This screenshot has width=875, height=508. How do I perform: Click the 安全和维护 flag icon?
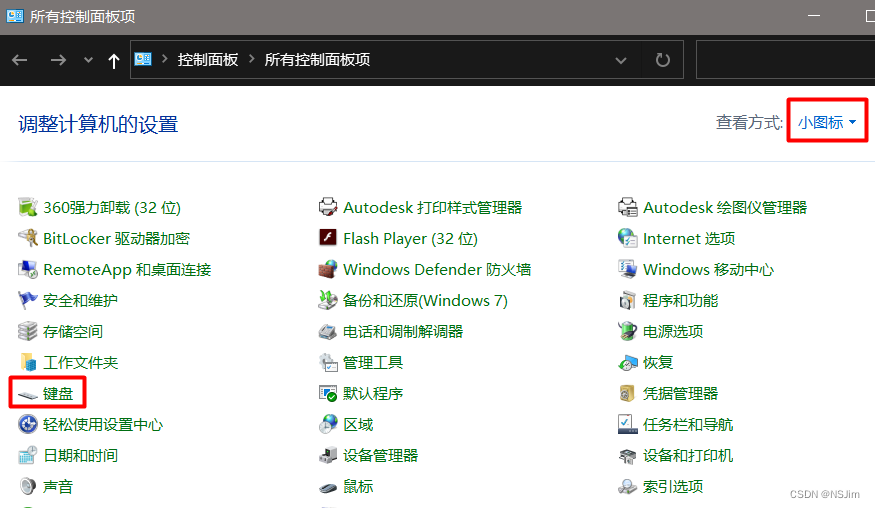click(27, 300)
